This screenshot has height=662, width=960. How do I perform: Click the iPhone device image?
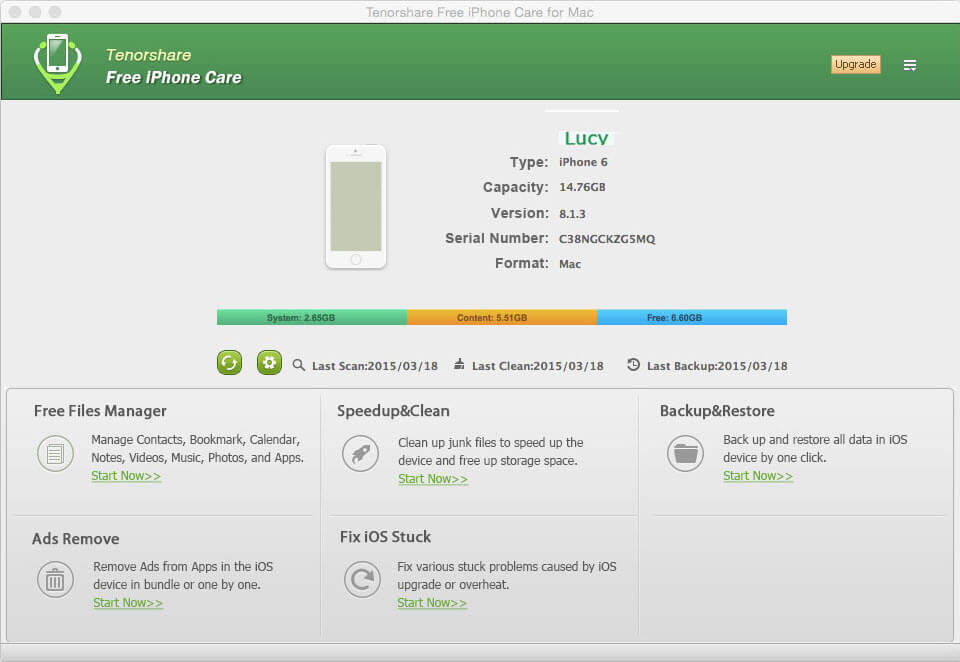tap(355, 207)
